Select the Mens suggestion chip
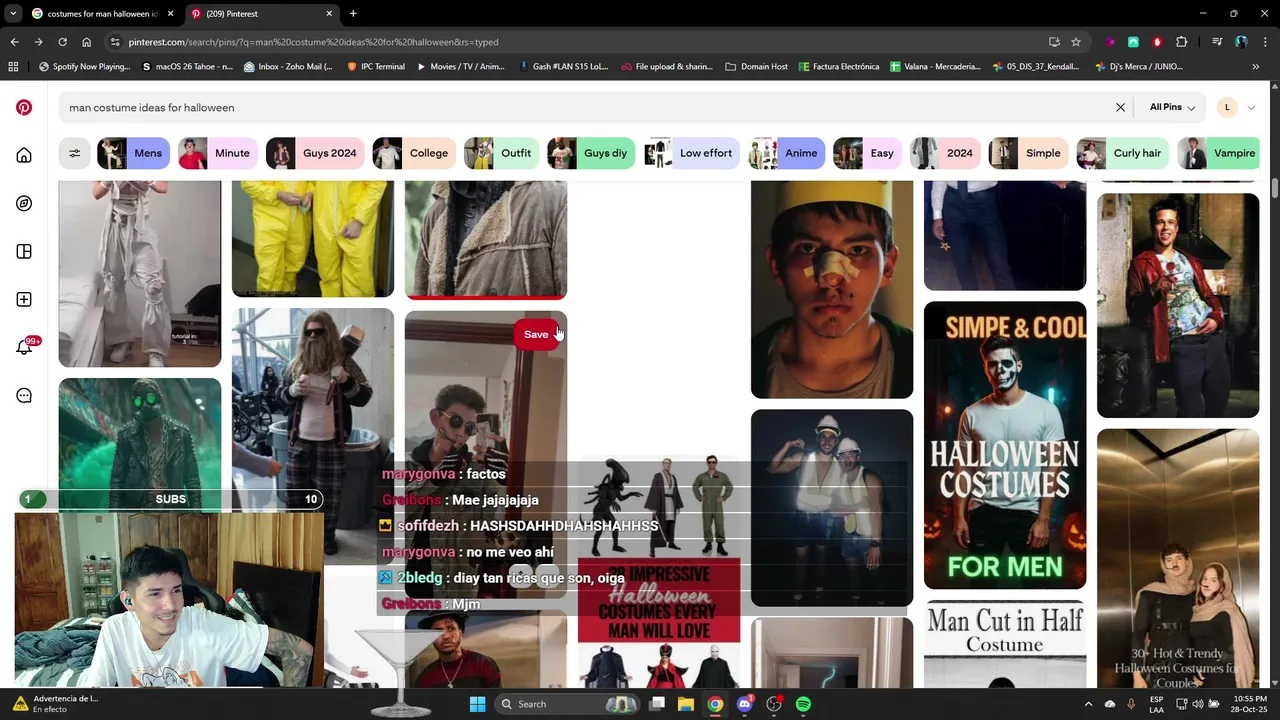 [133, 153]
